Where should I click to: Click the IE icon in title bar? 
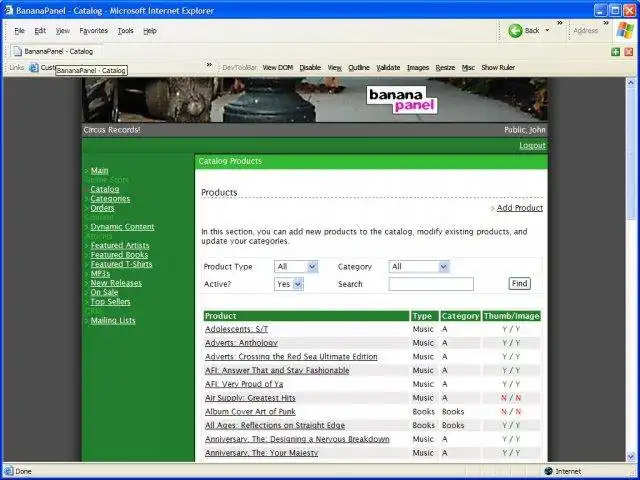pos(8,10)
